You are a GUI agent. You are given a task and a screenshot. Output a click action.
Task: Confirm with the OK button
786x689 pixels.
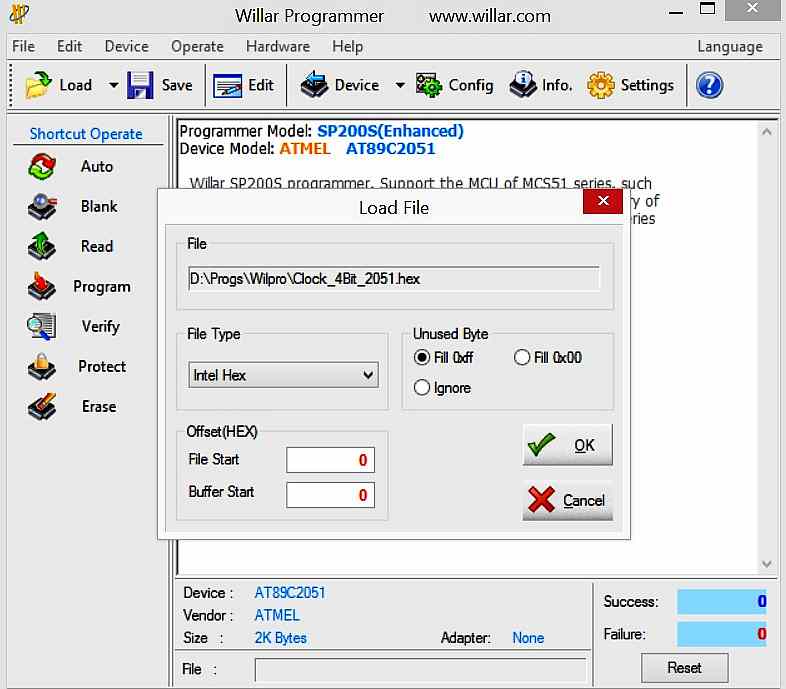coord(567,445)
